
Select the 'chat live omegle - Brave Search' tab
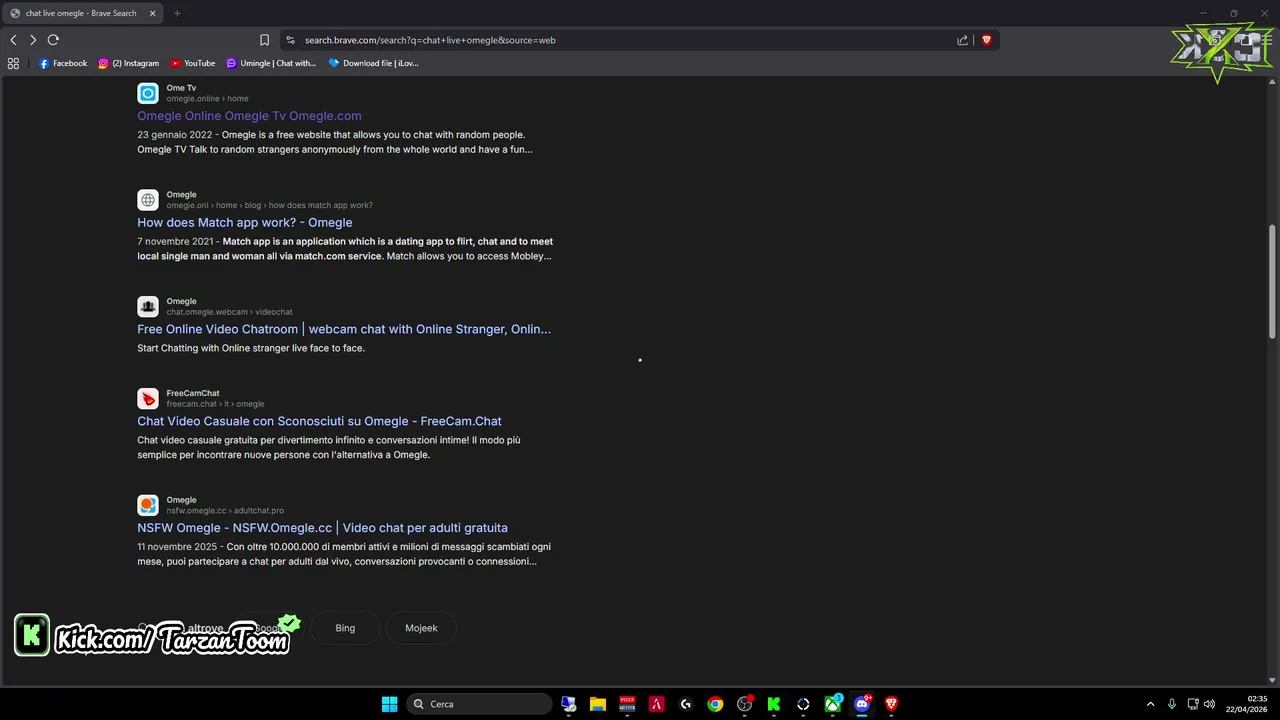pyautogui.click(x=82, y=13)
